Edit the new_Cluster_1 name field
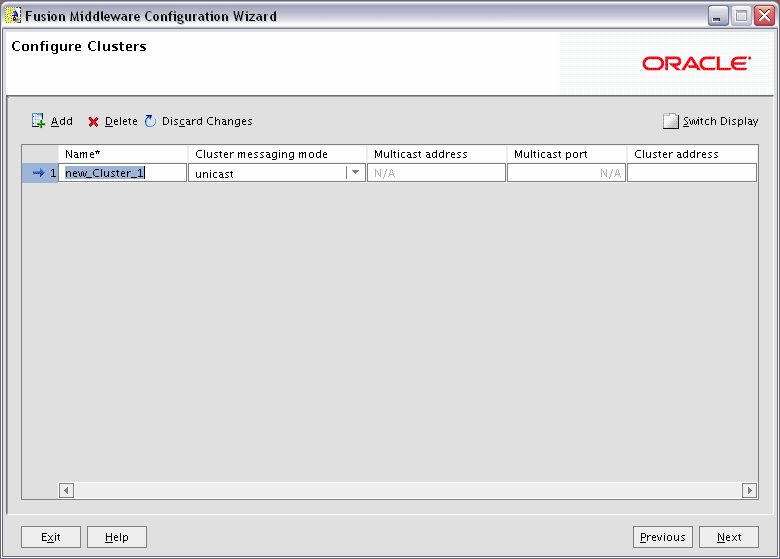Viewport: 780px width, 559px height. [122, 173]
